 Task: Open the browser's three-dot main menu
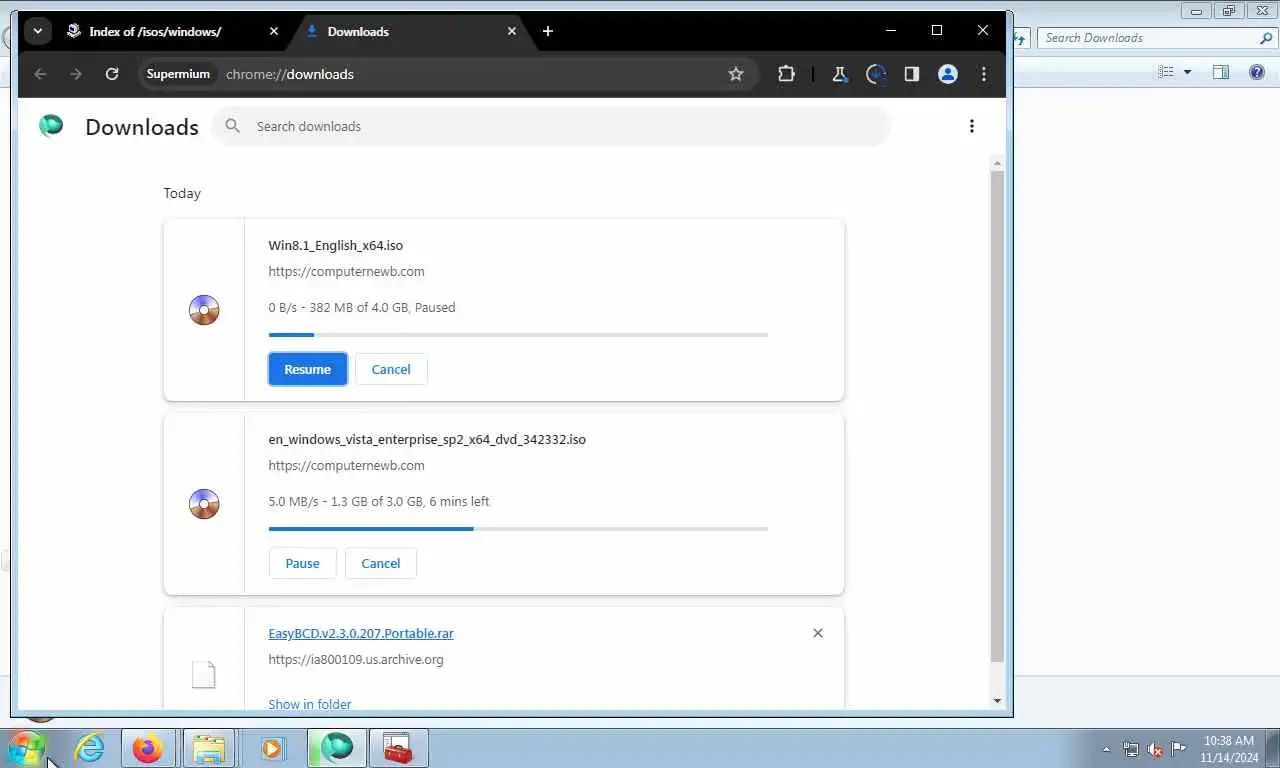[x=984, y=74]
